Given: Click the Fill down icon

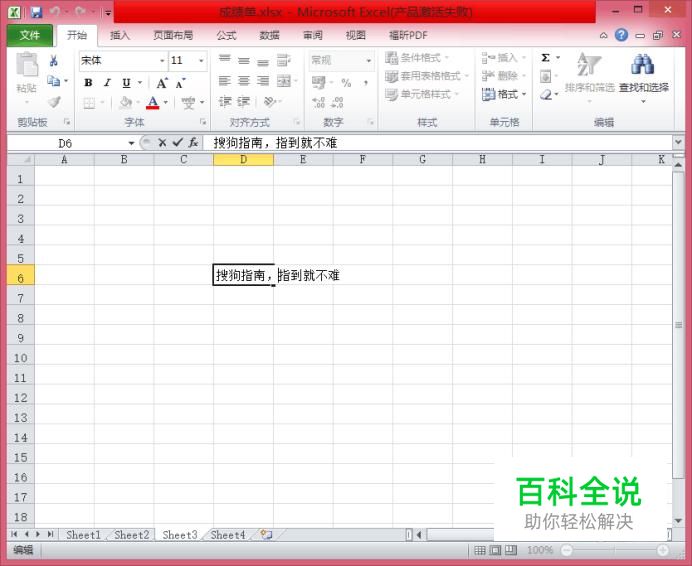Looking at the screenshot, I should (x=545, y=77).
